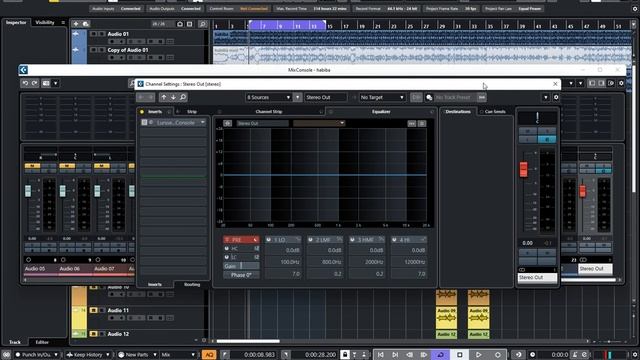The height and width of the screenshot is (360, 640).
Task: Select the Copy of Audio 01 track
Action: coord(128,50)
